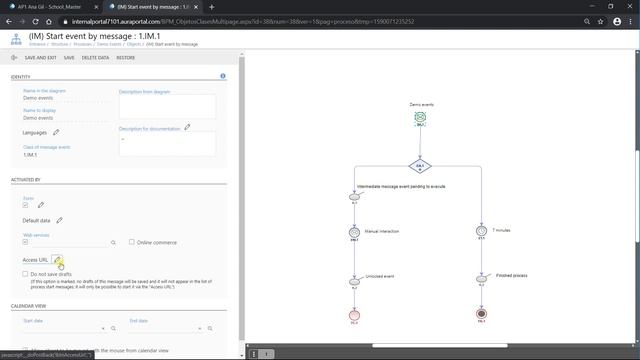Expand the Start date dropdown arrow
Screen dimensions: 640x360
[103, 329]
